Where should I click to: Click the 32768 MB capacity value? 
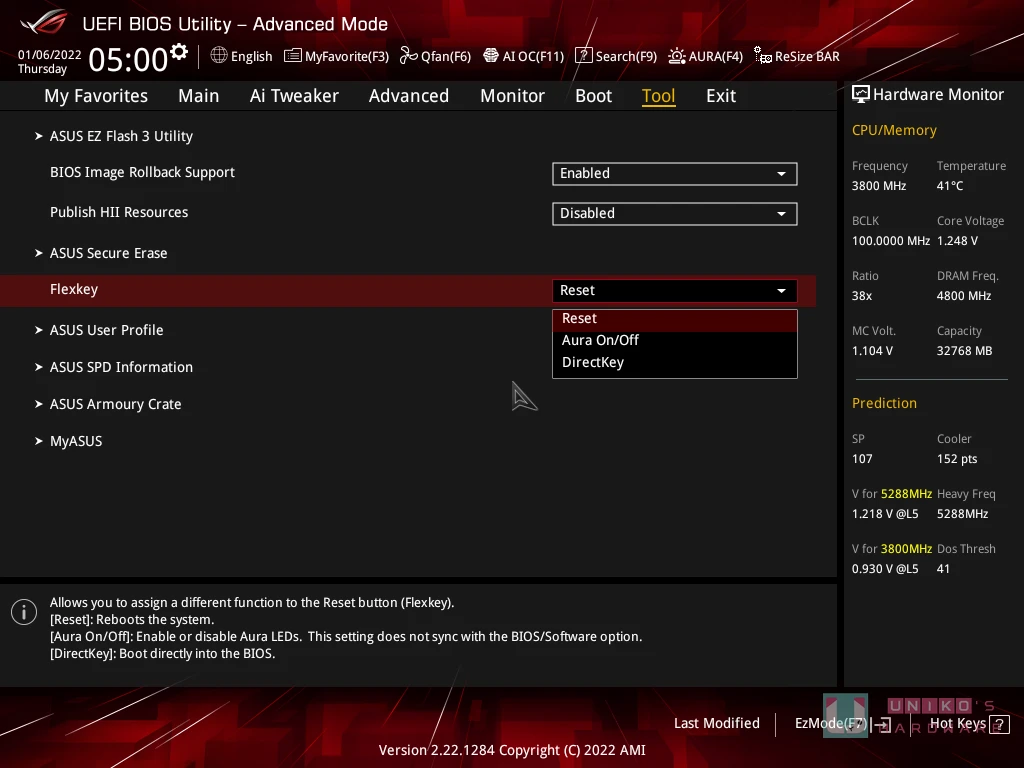click(965, 351)
